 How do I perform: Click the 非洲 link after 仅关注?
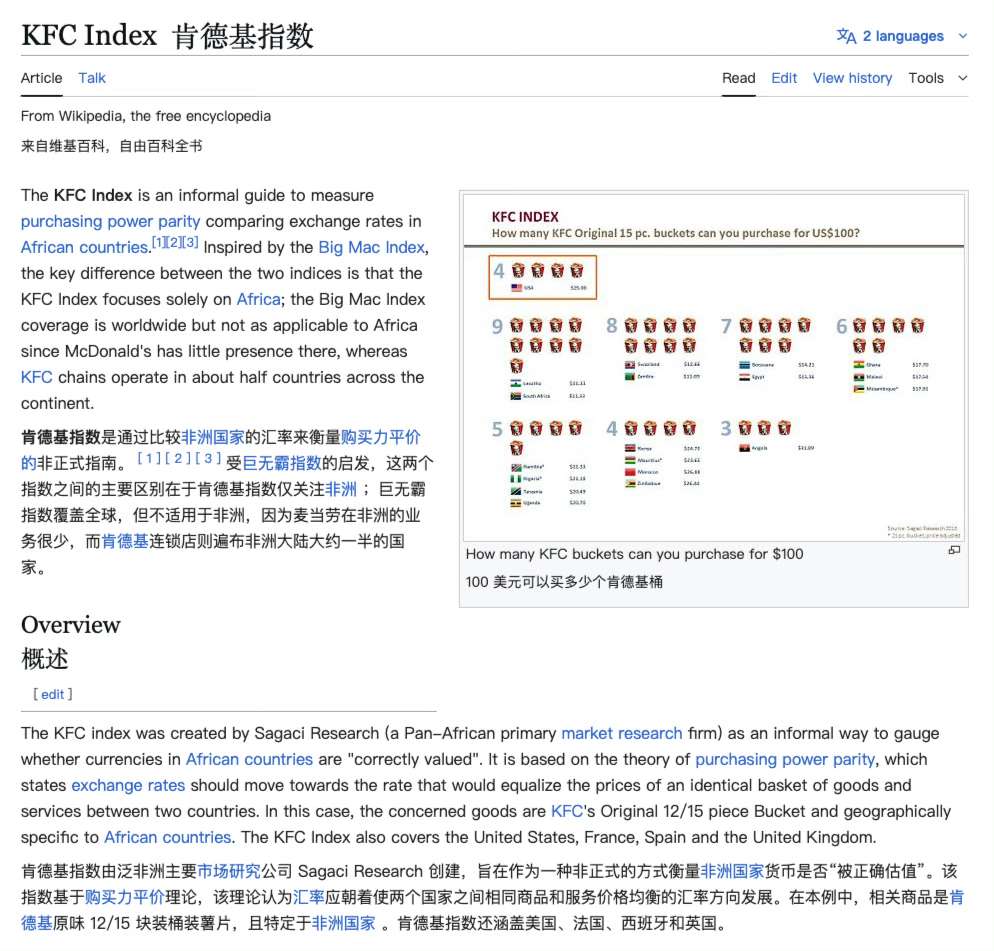[341, 489]
